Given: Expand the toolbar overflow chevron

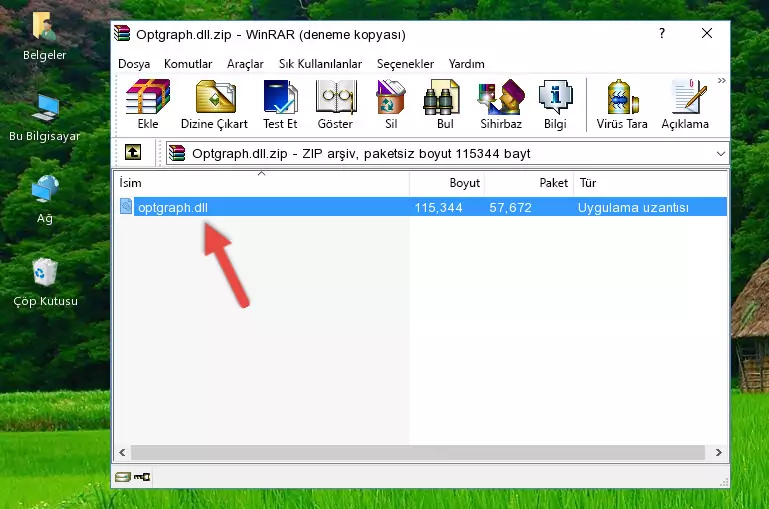Looking at the screenshot, I should pos(721,81).
